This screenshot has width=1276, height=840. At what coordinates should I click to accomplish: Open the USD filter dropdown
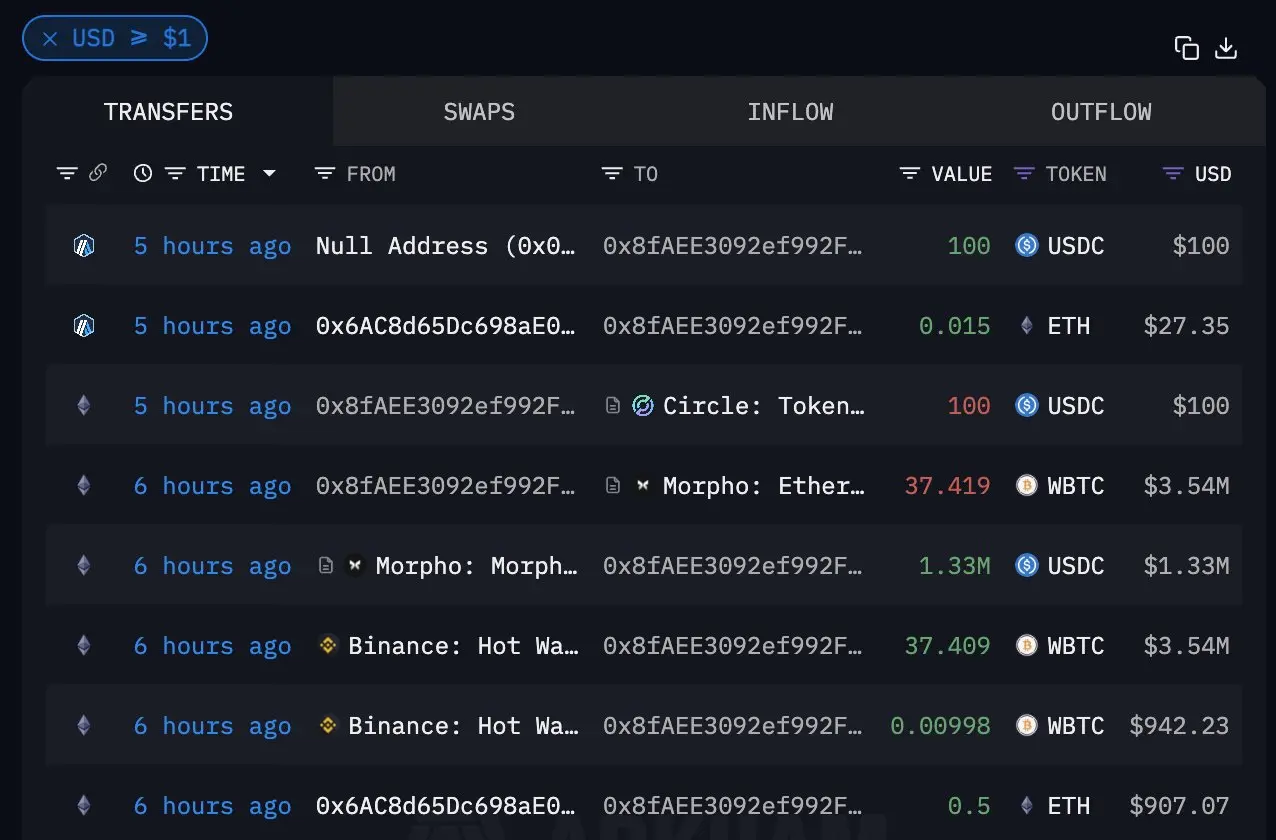point(1173,174)
